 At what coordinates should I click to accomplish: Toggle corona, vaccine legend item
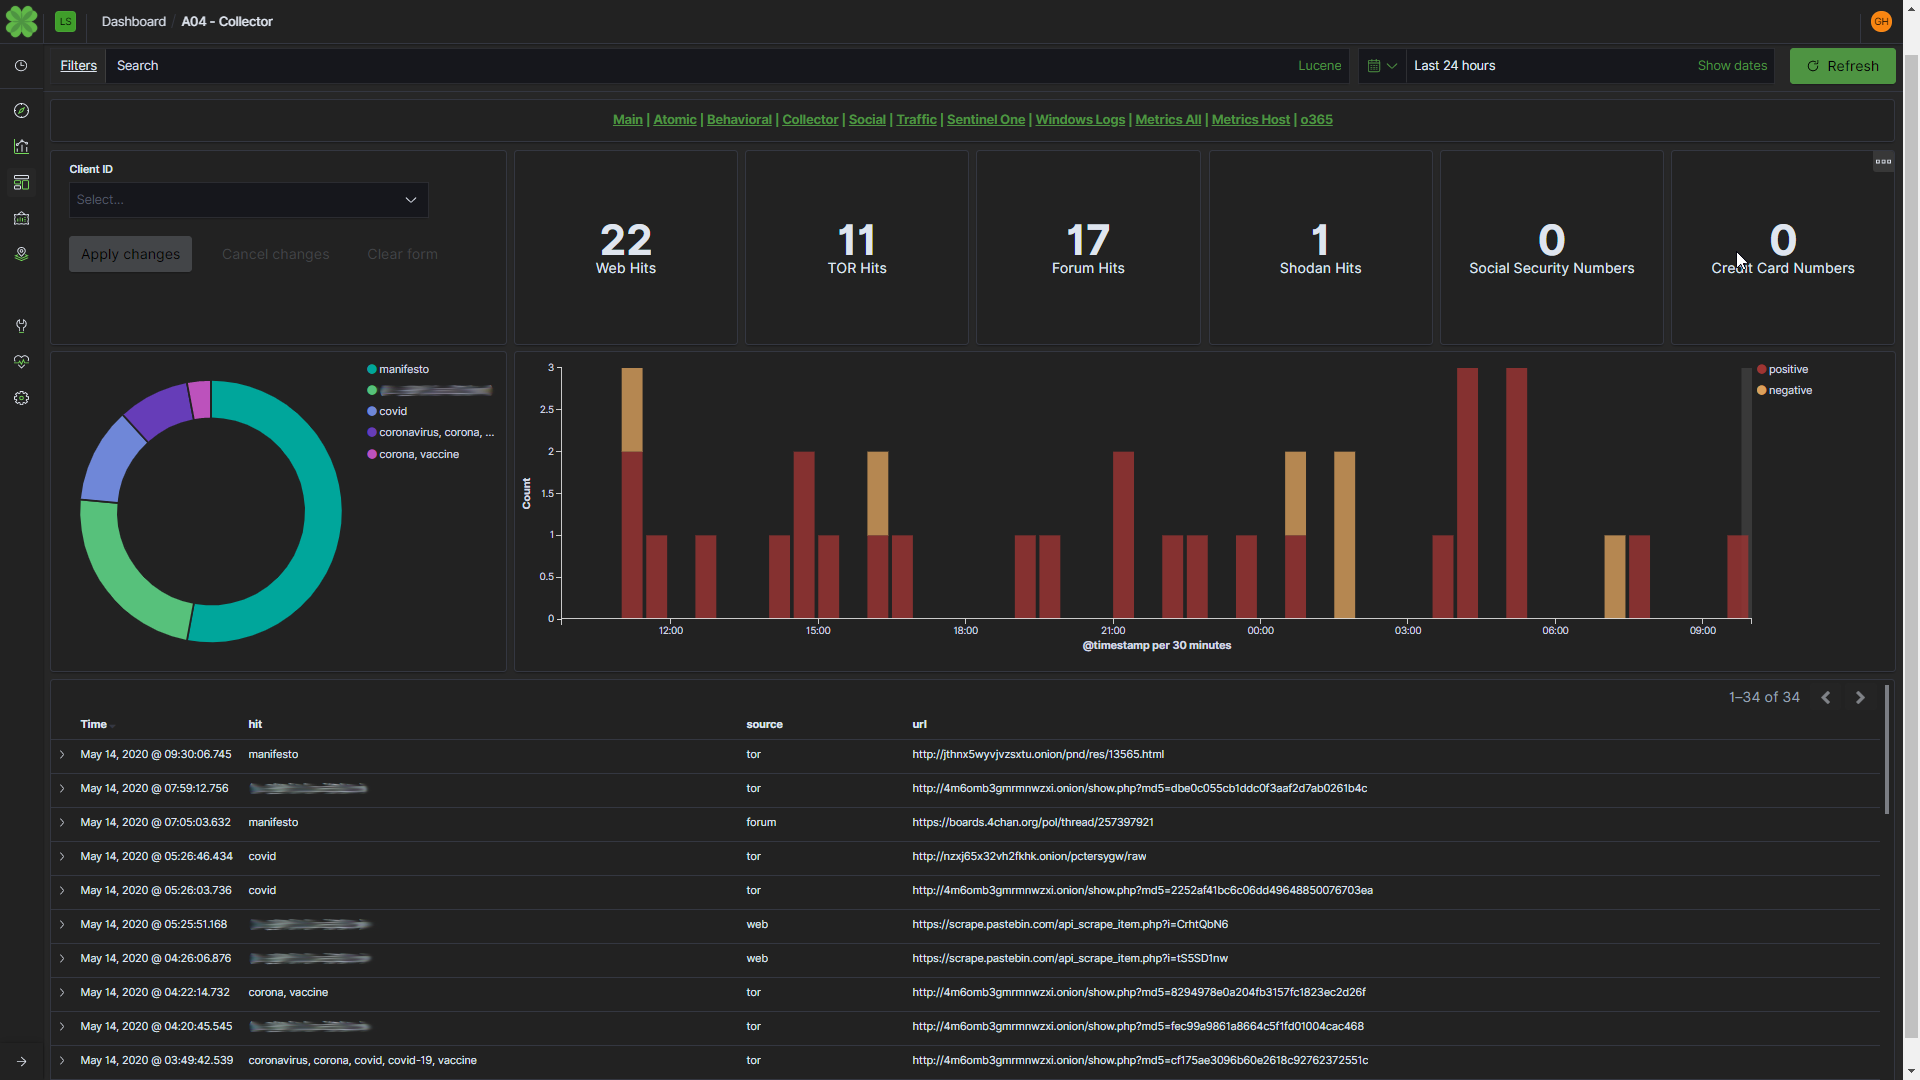[413, 454]
